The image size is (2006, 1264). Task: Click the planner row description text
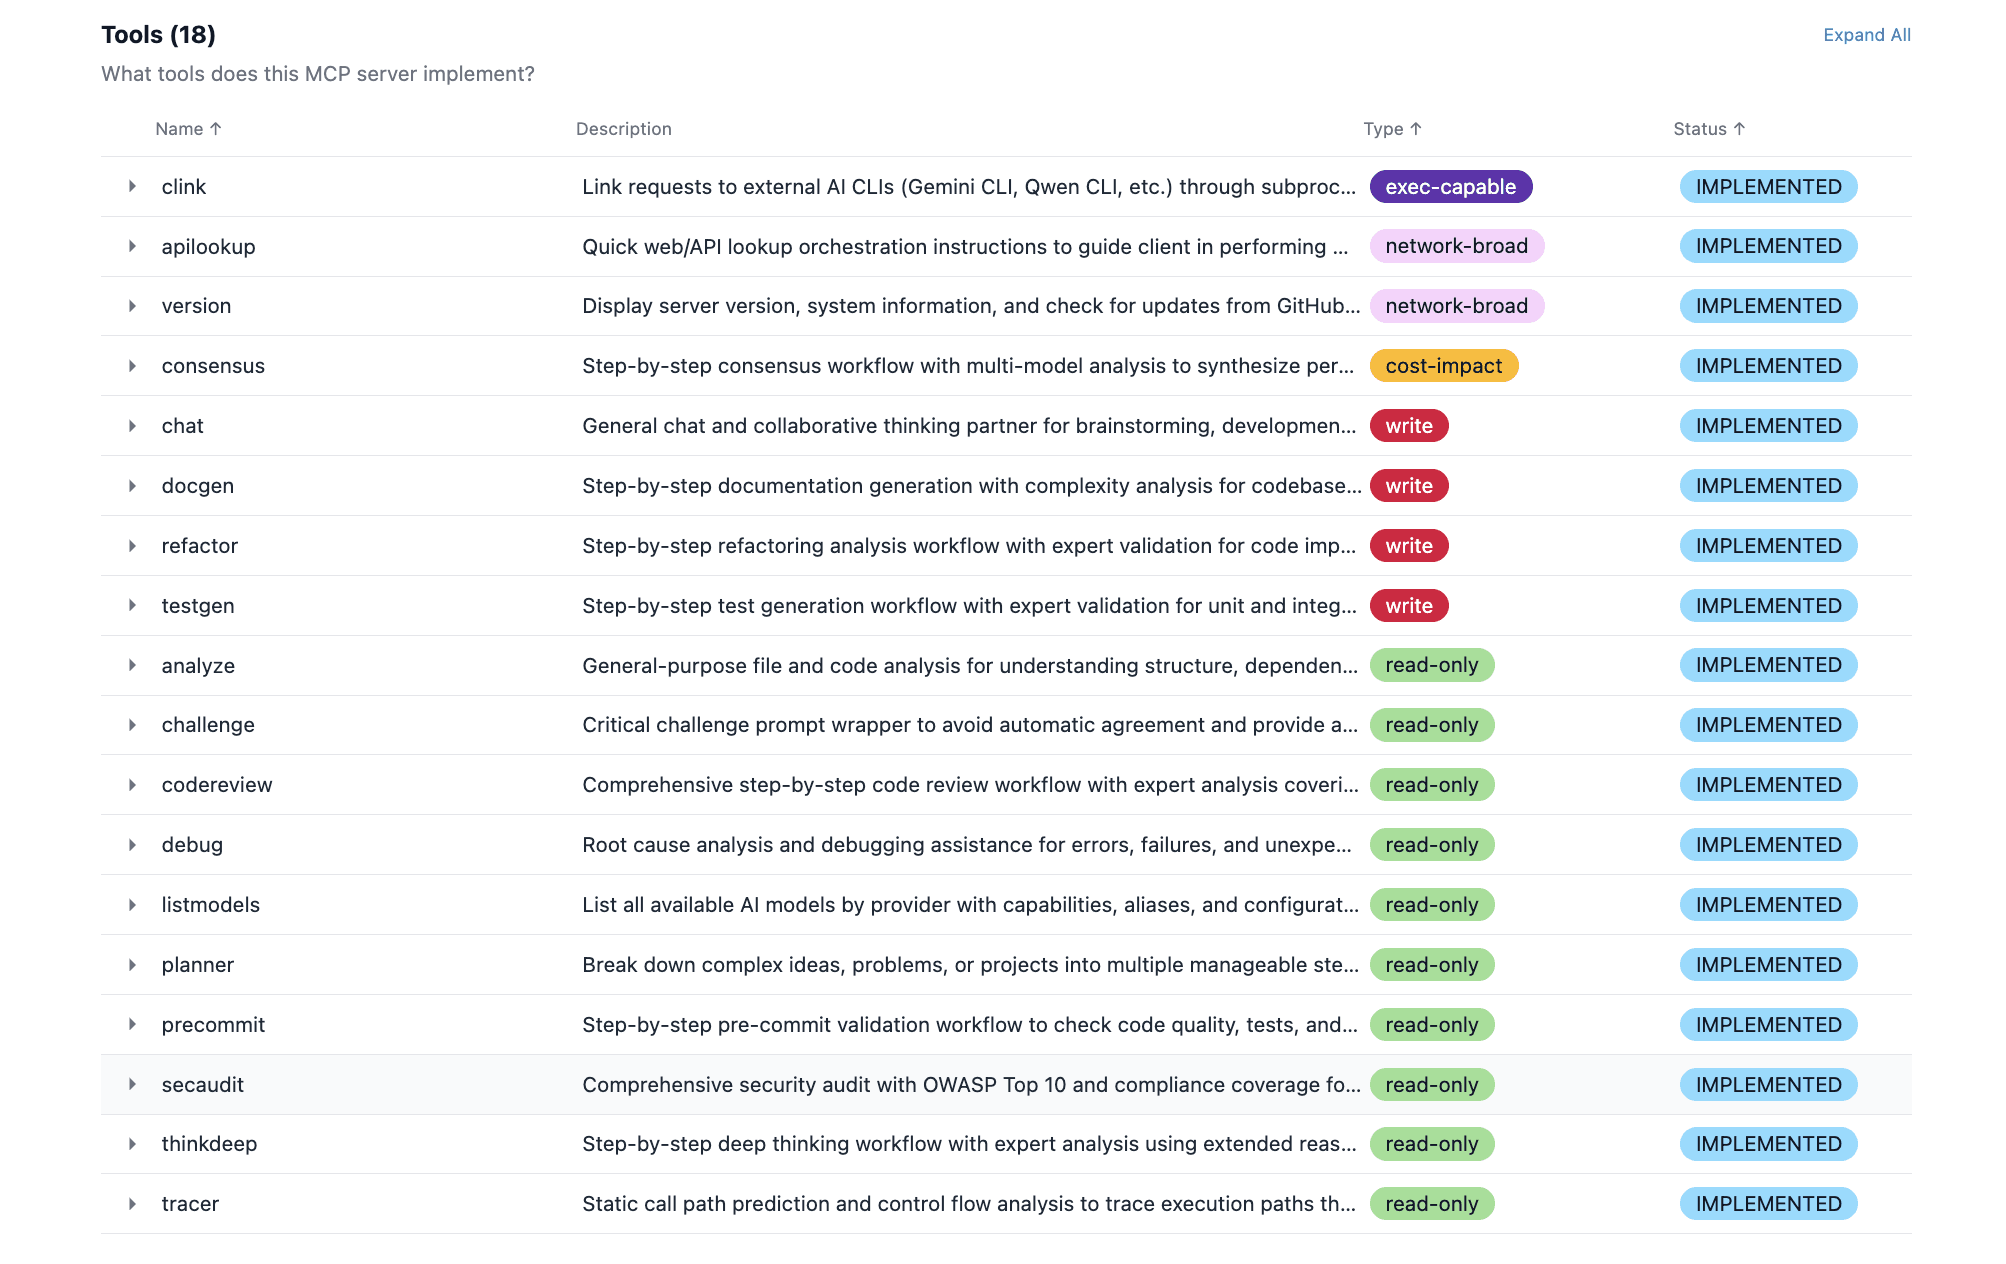(x=969, y=965)
